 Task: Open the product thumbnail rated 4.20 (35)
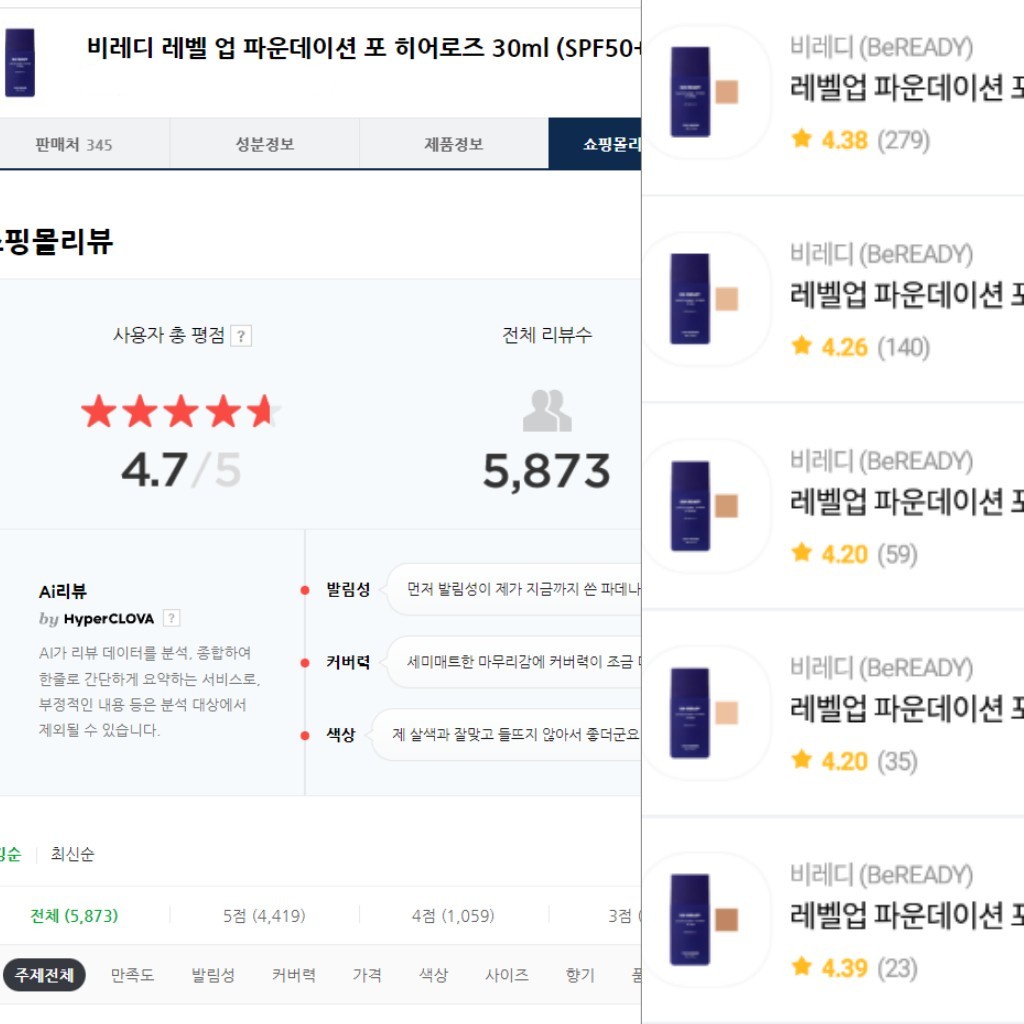tap(691, 711)
